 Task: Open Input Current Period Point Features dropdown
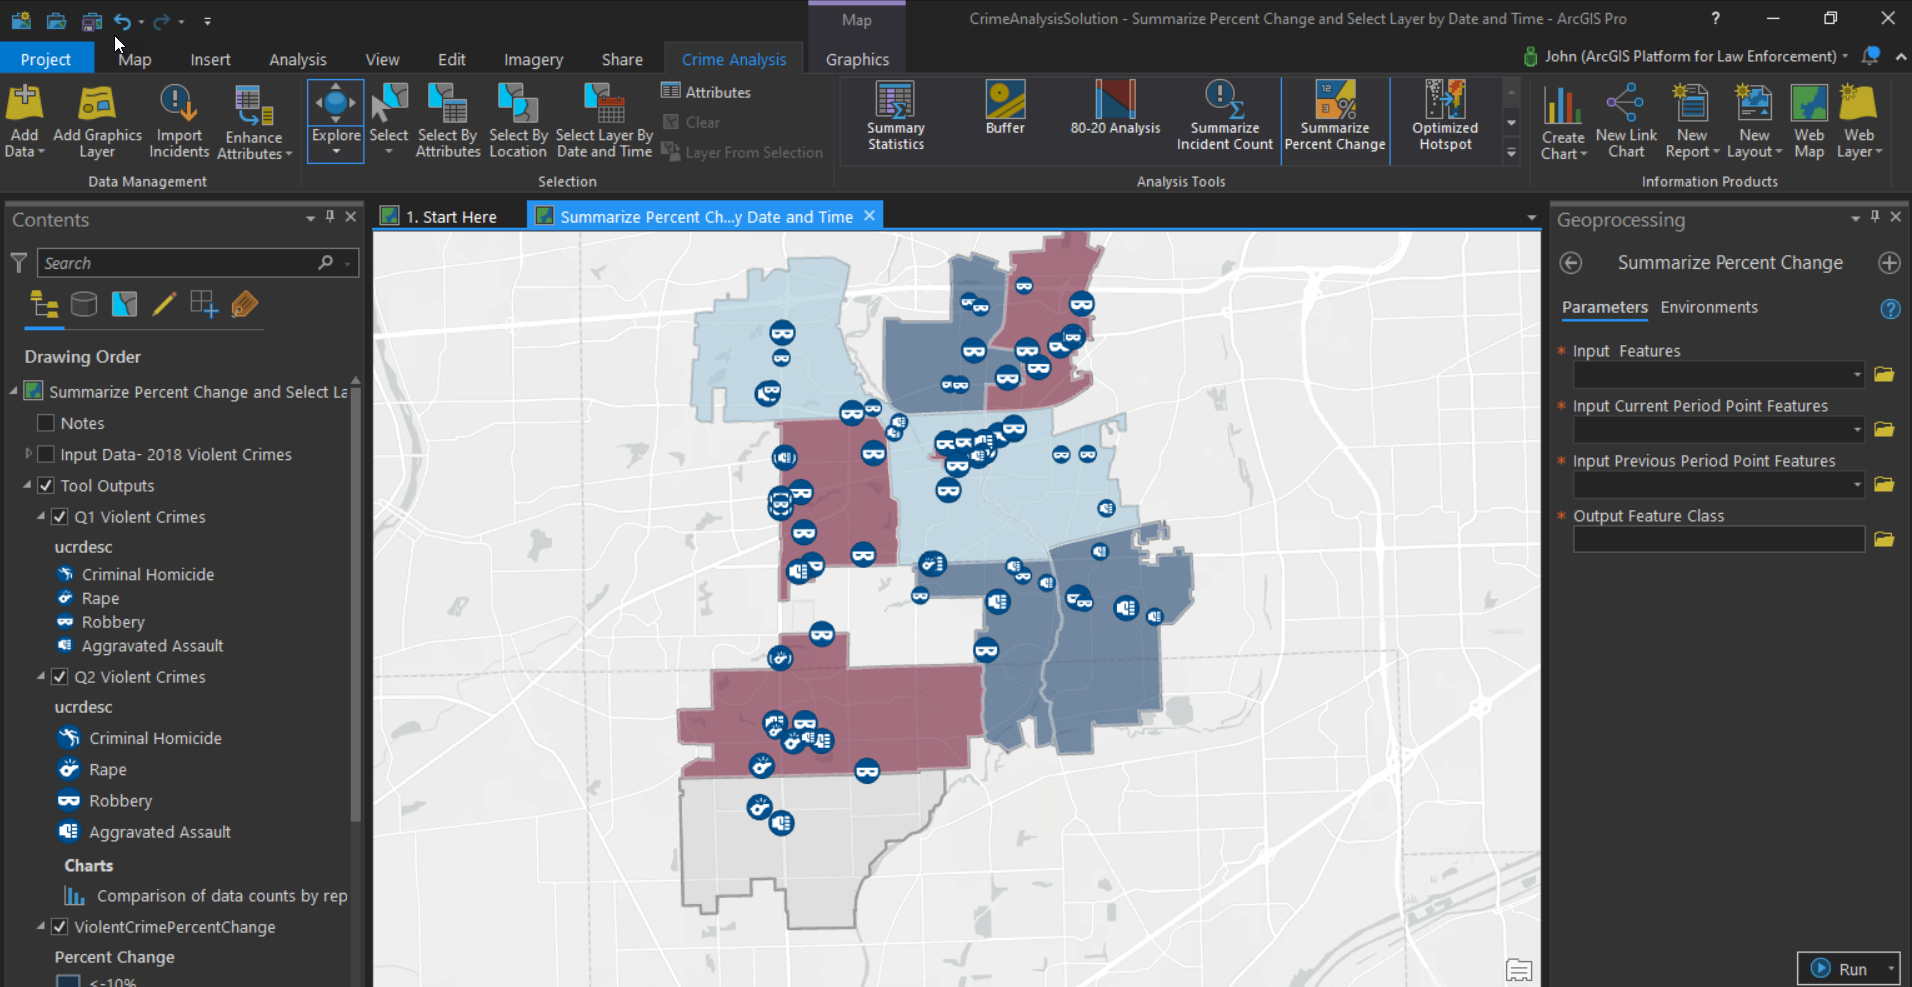click(x=1857, y=430)
